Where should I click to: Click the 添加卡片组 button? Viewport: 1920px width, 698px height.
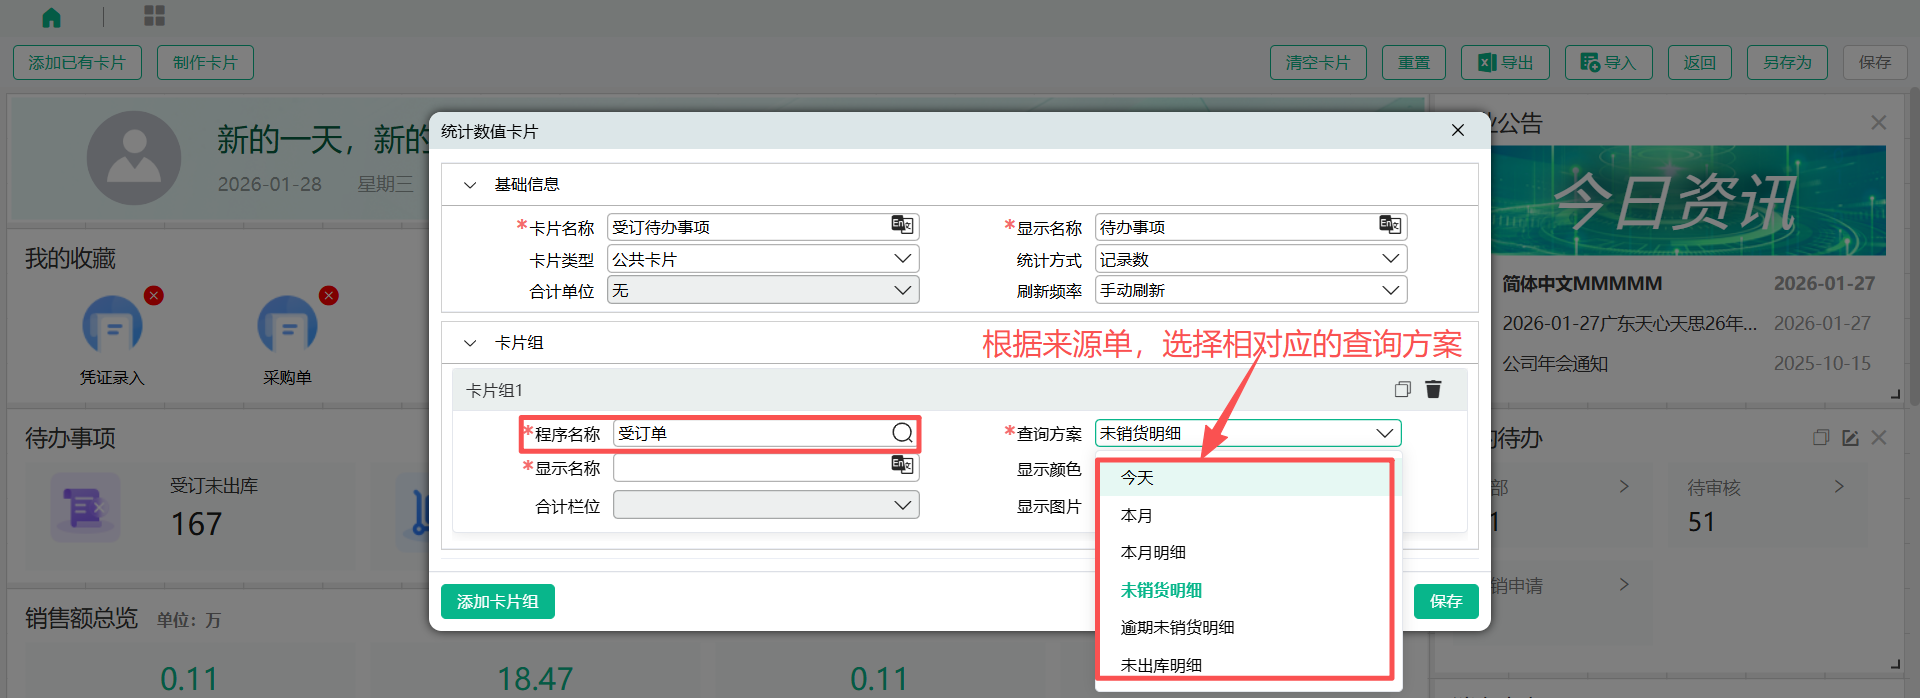[x=497, y=601]
